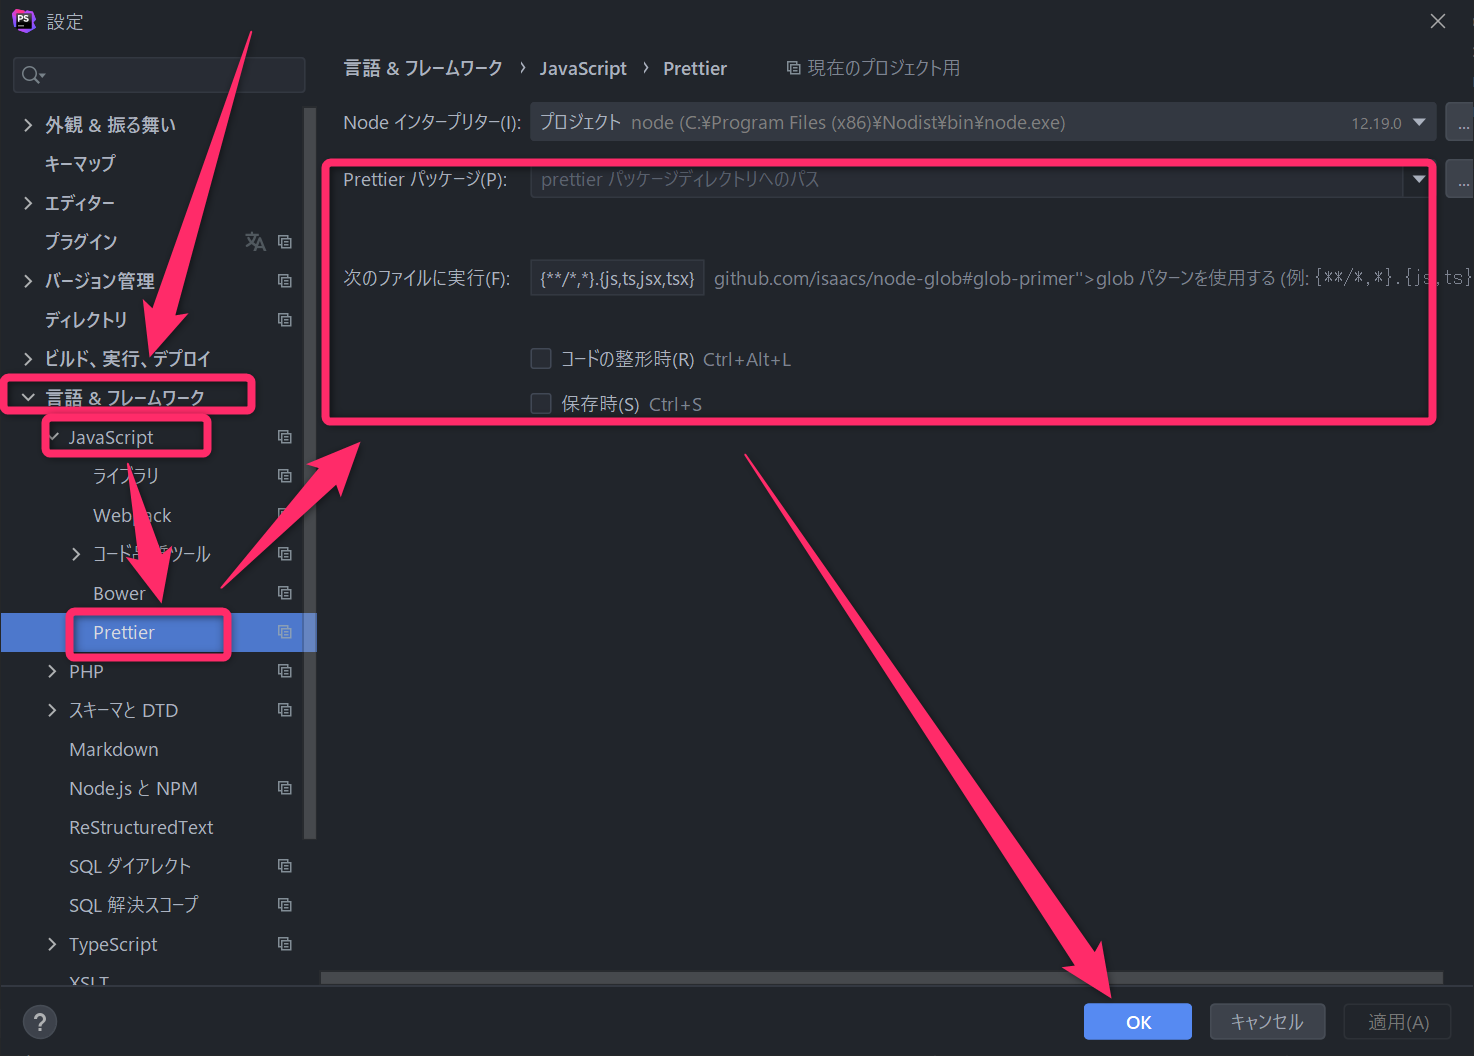Image resolution: width=1474 pixels, height=1056 pixels.
Task: Confirm settings with OK button
Action: (x=1138, y=1022)
